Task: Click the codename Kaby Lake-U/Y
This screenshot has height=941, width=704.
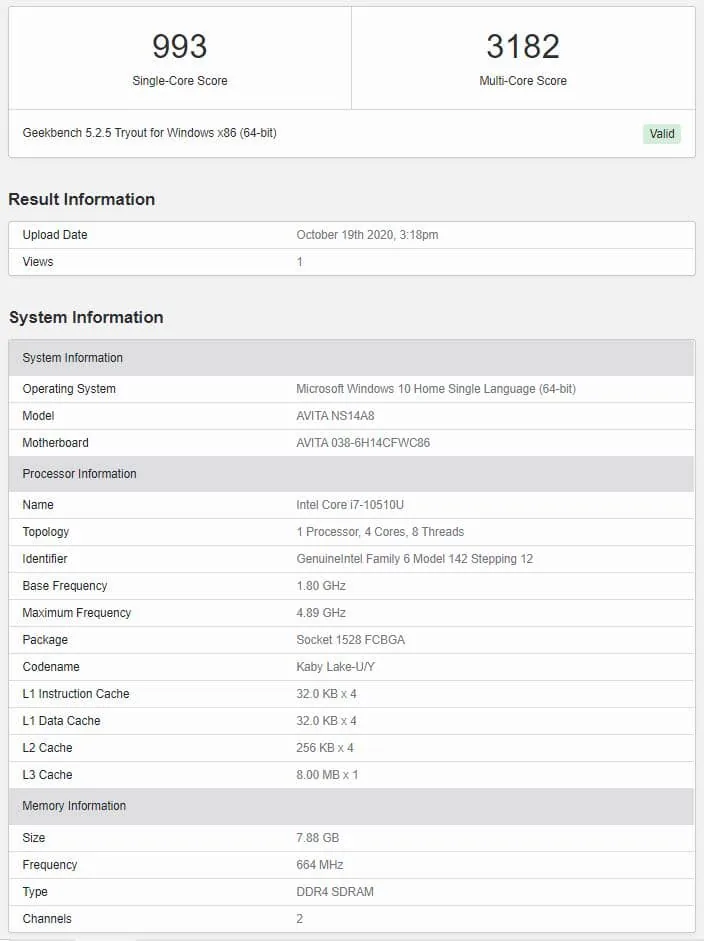Action: pyautogui.click(x=335, y=667)
